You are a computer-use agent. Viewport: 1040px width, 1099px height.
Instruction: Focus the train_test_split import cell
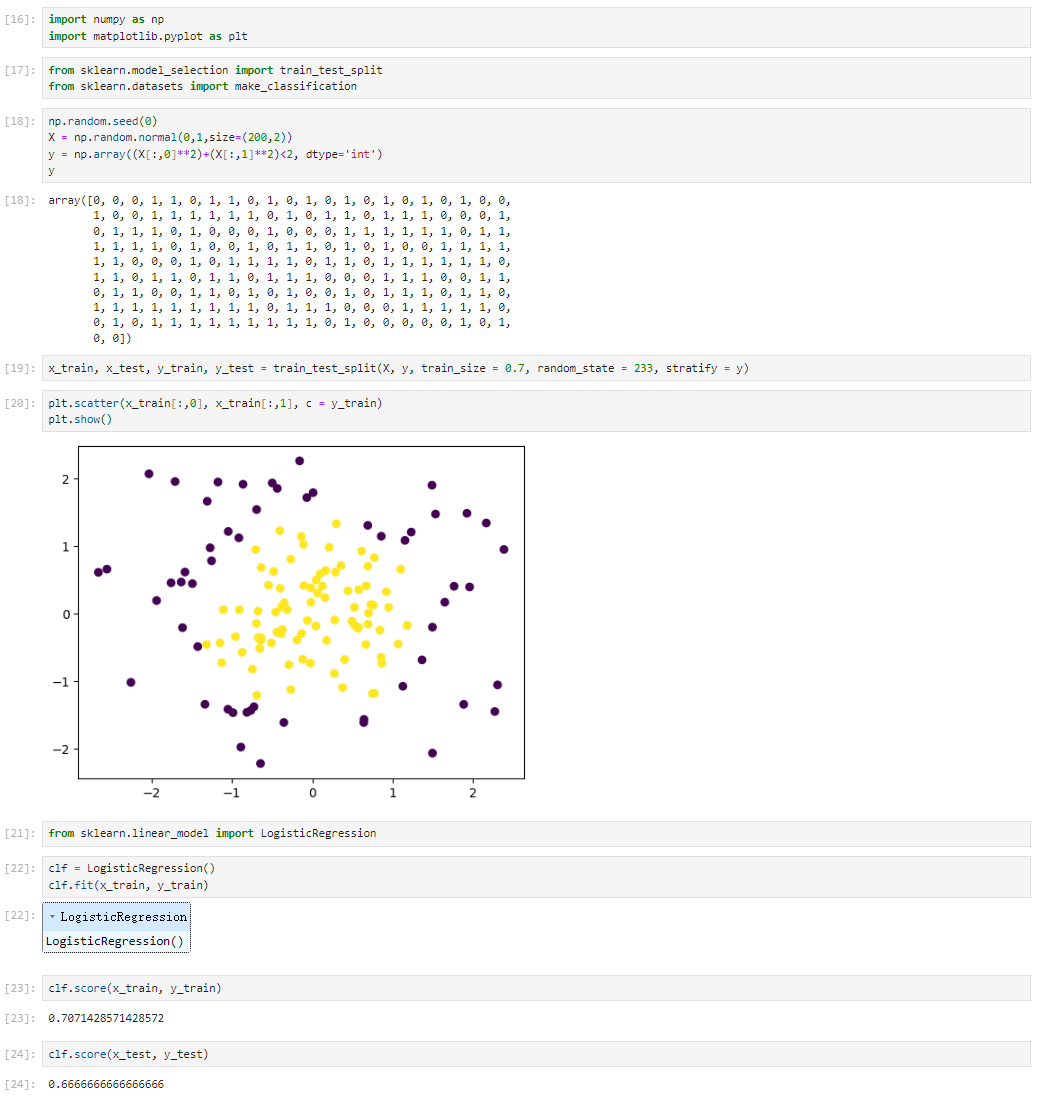[536, 78]
